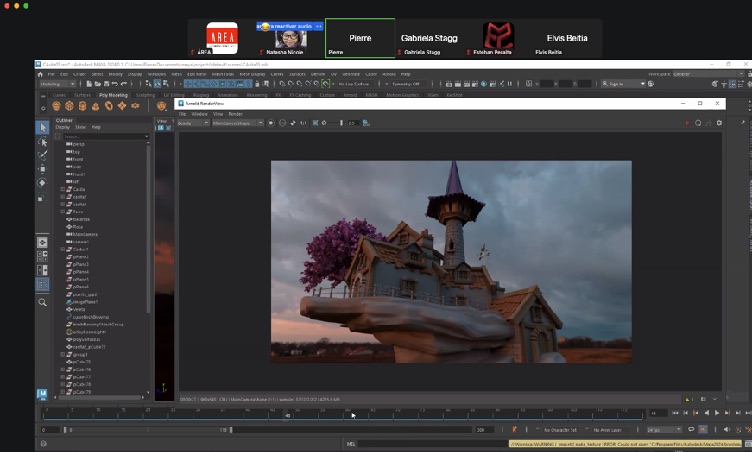Click the Outliner search field
This screenshot has width=752, height=452.
coord(106,137)
